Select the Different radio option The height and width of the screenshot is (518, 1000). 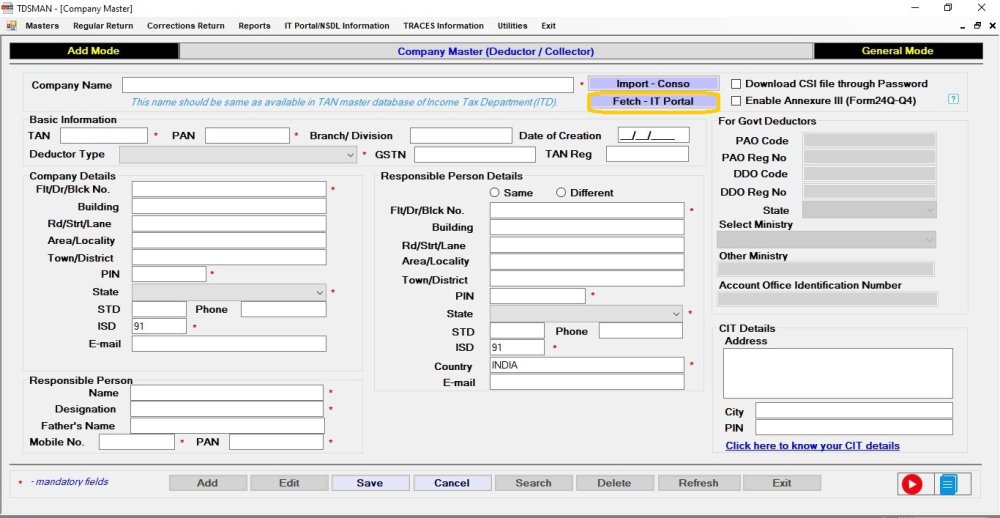click(x=561, y=193)
